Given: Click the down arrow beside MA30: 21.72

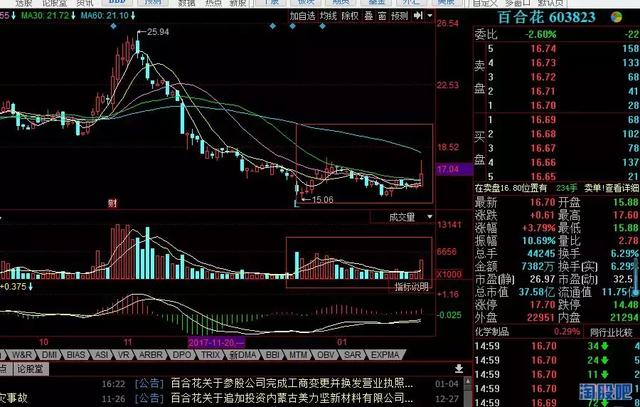Looking at the screenshot, I should [x=73, y=16].
